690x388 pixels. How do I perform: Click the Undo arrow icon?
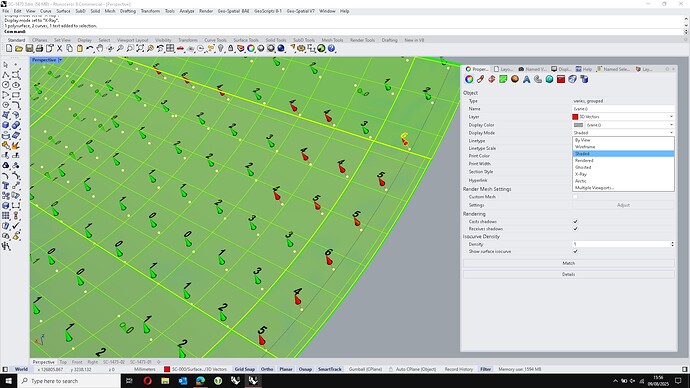[90, 48]
